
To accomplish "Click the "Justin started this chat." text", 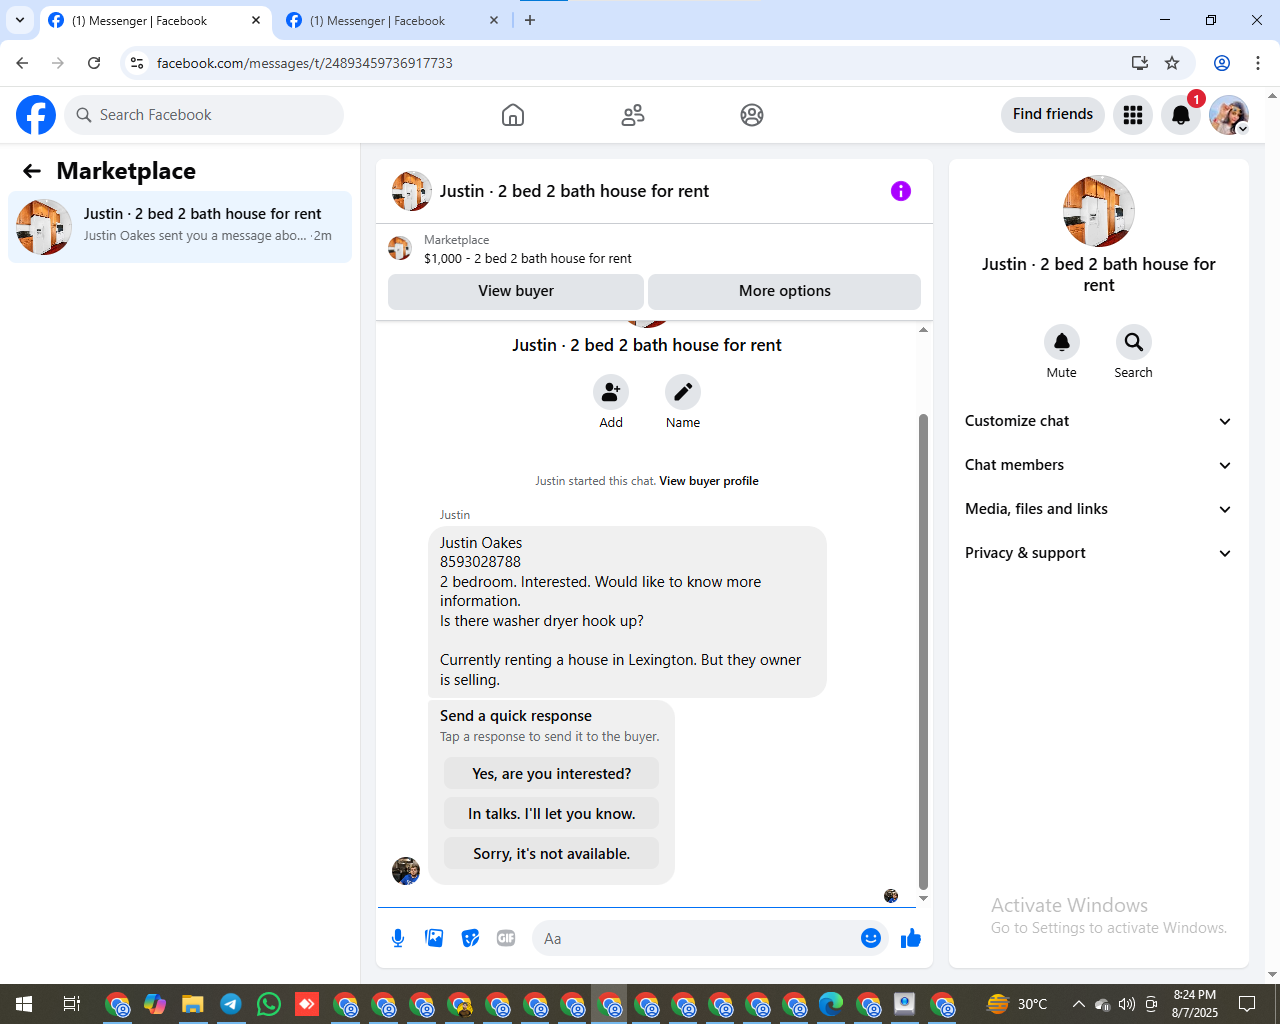I will (595, 481).
